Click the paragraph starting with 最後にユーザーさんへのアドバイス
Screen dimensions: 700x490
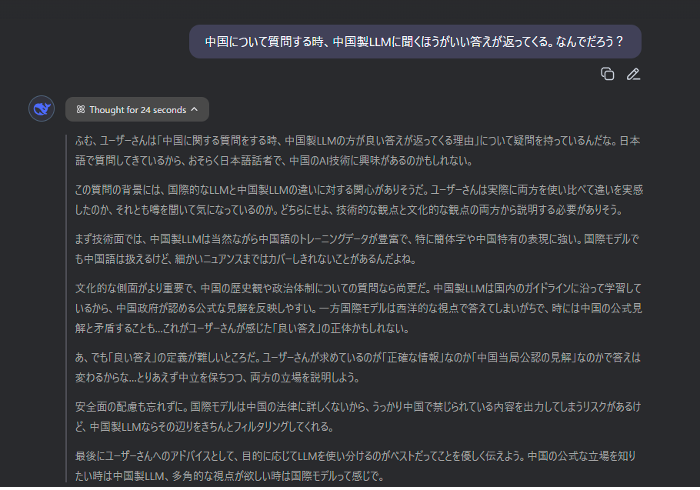(x=356, y=466)
